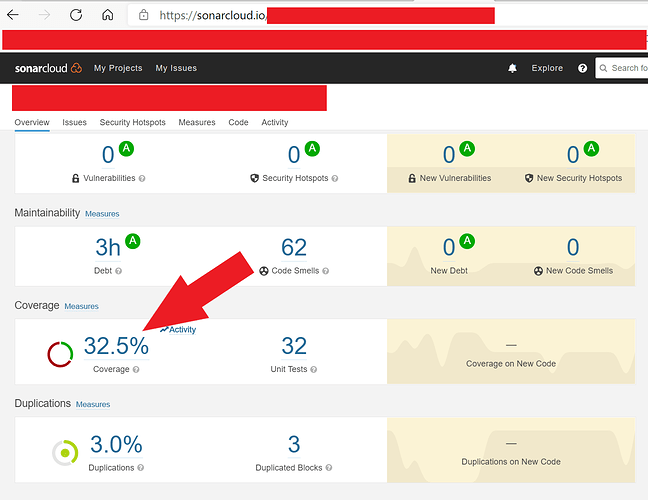This screenshot has width=648, height=500.
Task: Open the 0 Vulnerabilities count link
Action: click(x=108, y=155)
